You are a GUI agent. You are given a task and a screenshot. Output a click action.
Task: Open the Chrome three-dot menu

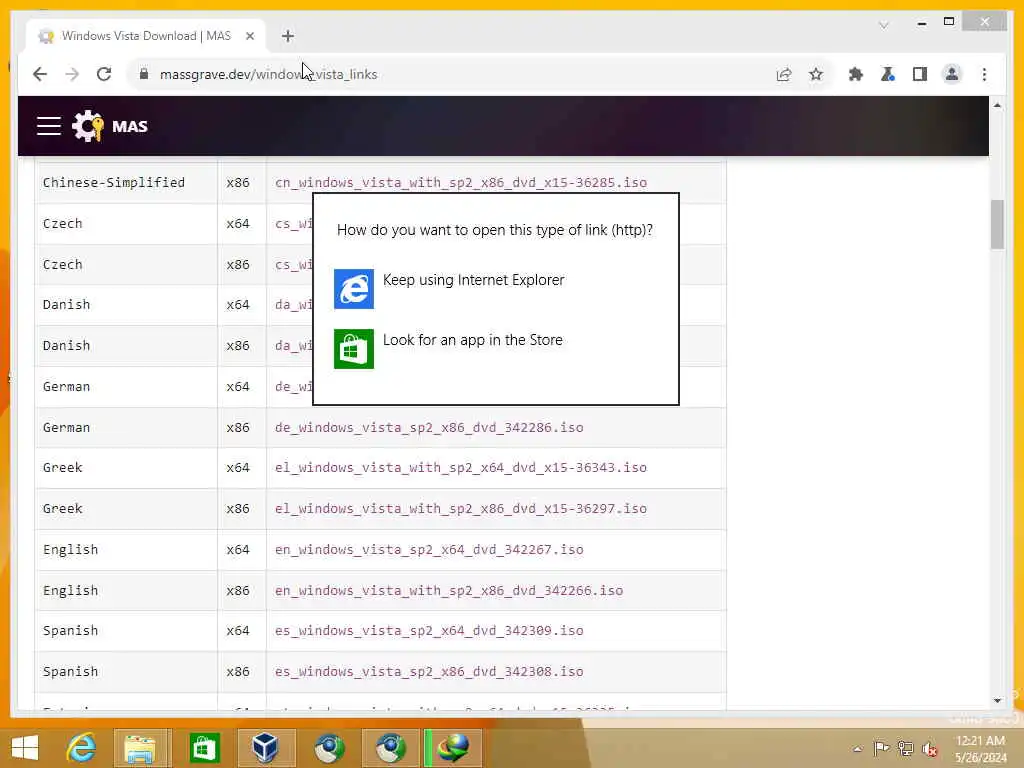click(984, 74)
